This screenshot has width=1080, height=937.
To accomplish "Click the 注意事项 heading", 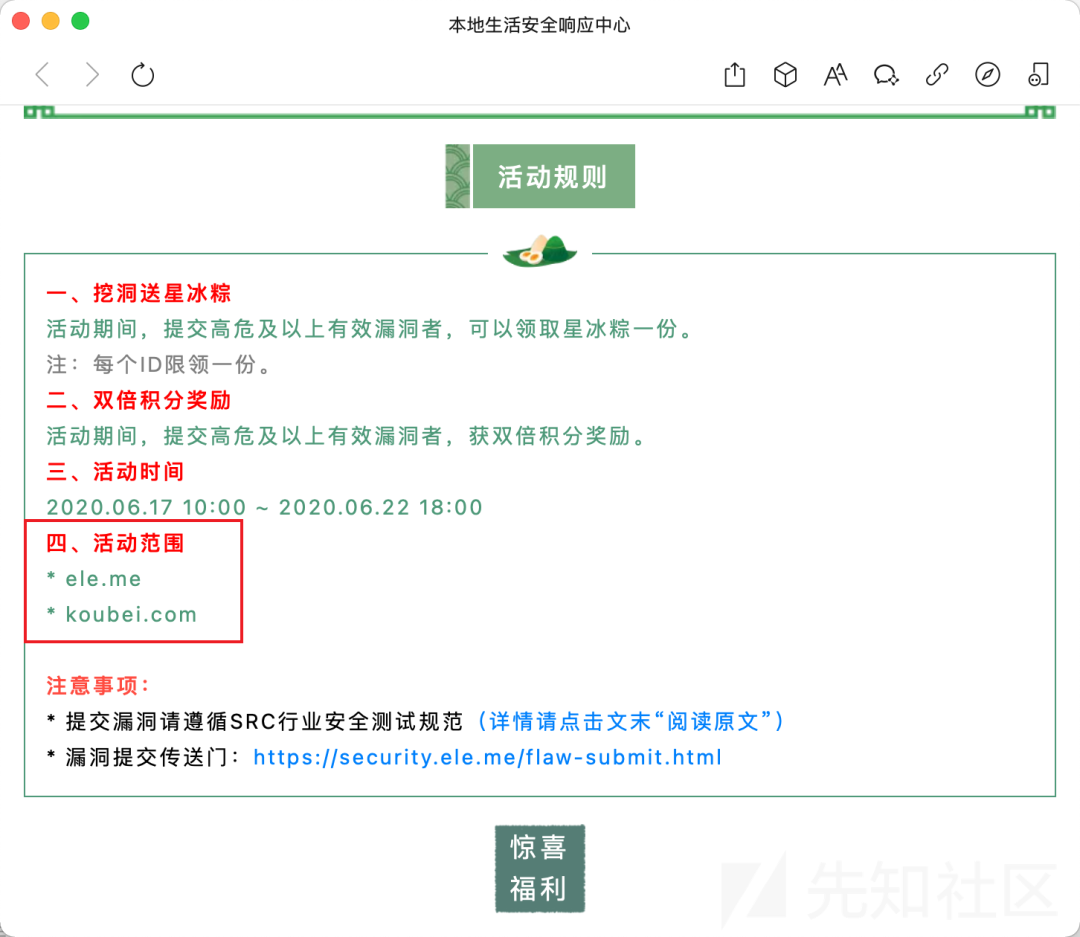I will click(98, 686).
